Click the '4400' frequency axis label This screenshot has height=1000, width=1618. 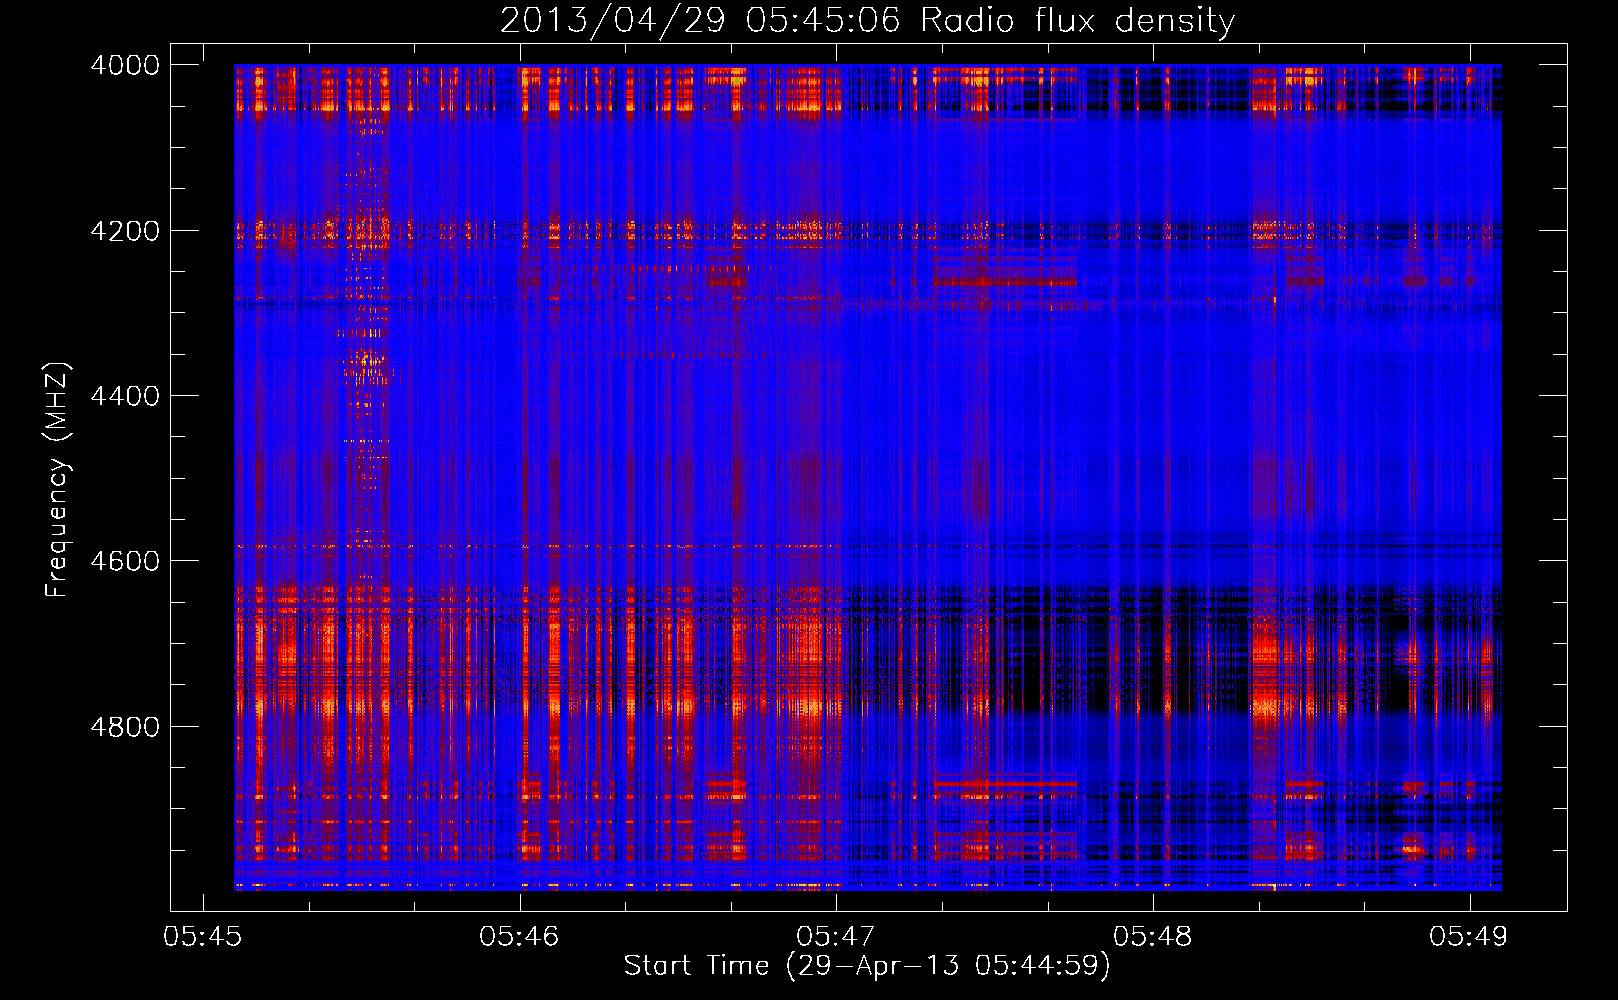coord(125,396)
